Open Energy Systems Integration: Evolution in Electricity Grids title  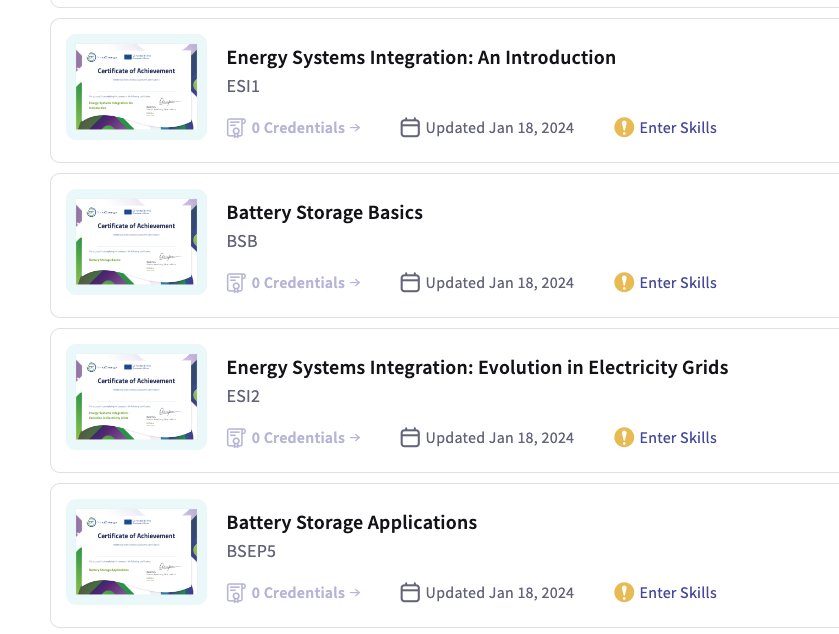coord(477,368)
